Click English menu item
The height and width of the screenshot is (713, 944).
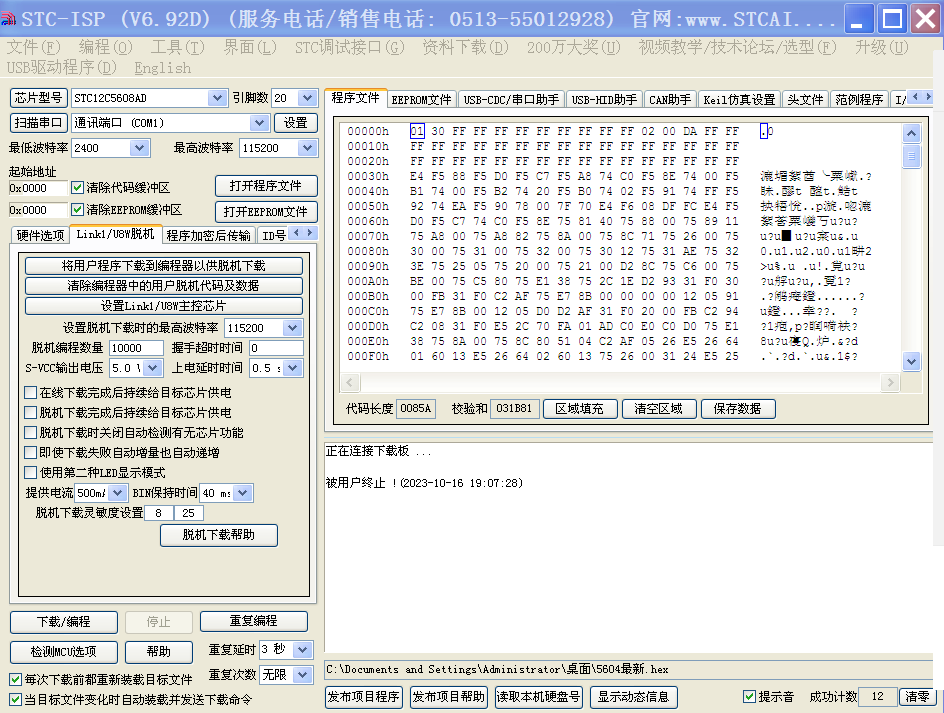click(163, 68)
